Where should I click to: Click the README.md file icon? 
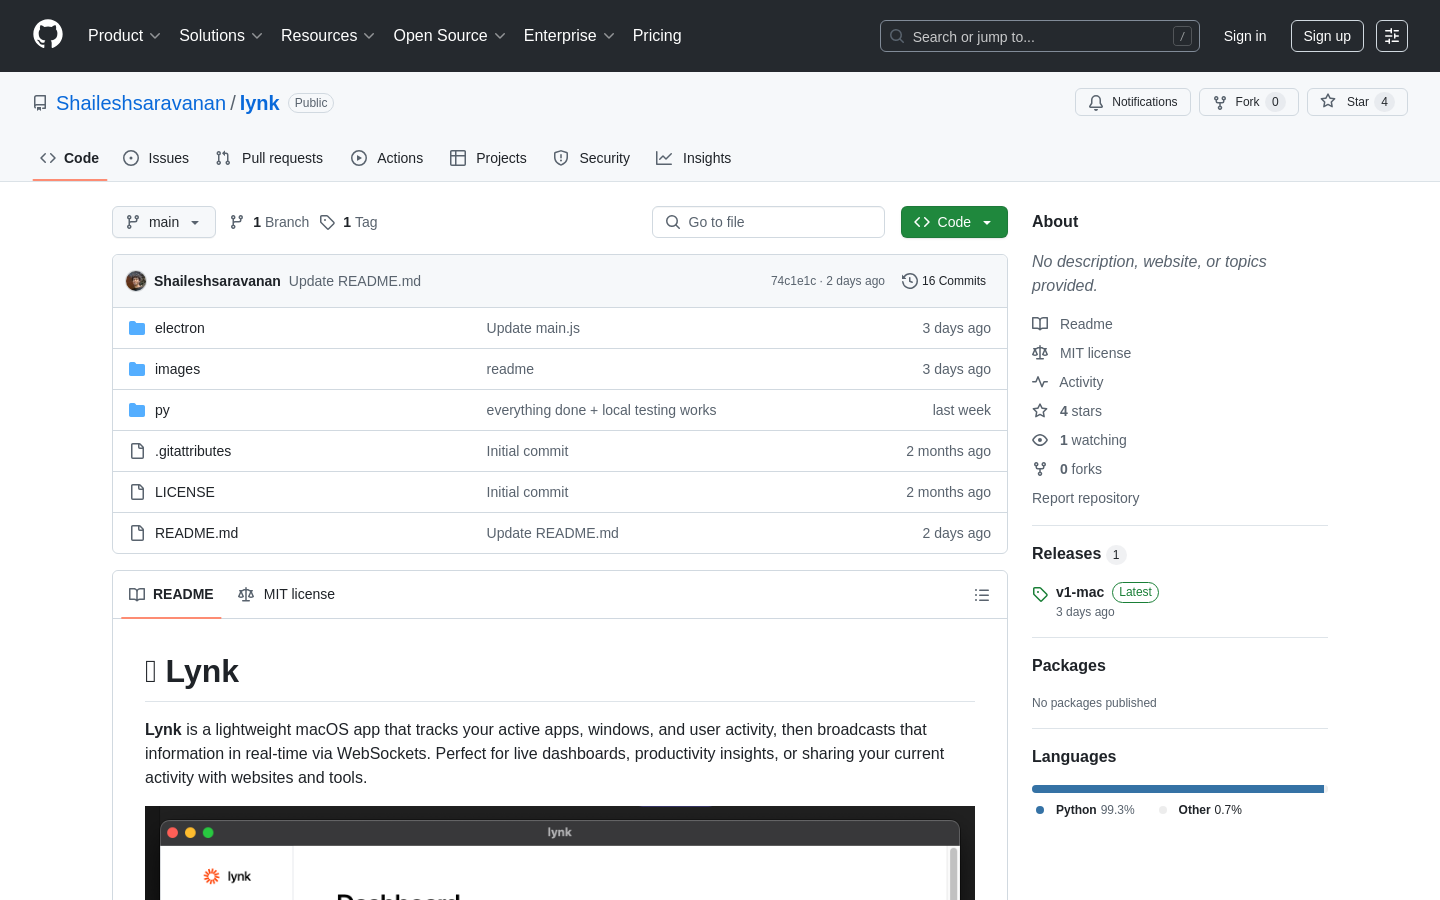137,533
